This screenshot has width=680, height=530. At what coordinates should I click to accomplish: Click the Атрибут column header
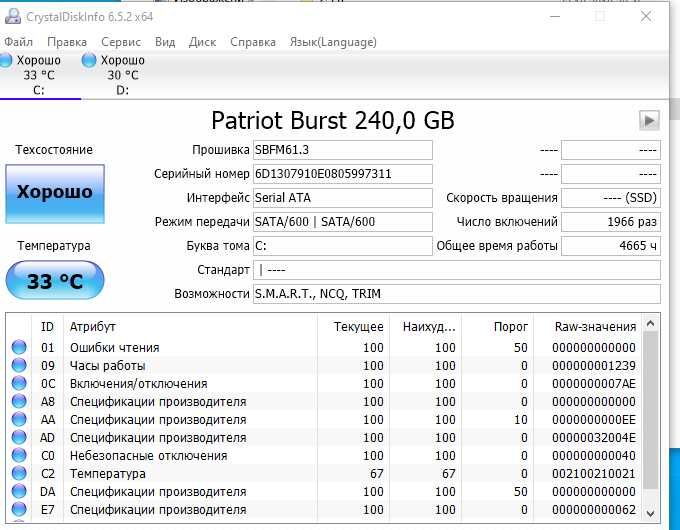[190, 327]
